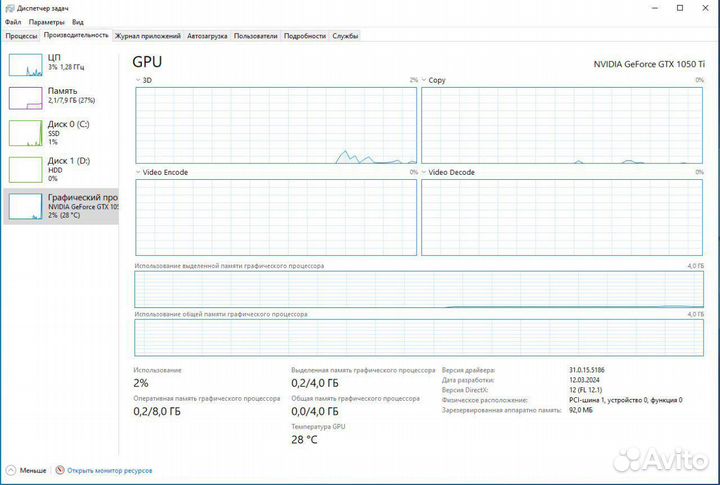The height and width of the screenshot is (485, 720).
Task: Click the Открыть монитор ресурсов link
Action: [x=109, y=471]
